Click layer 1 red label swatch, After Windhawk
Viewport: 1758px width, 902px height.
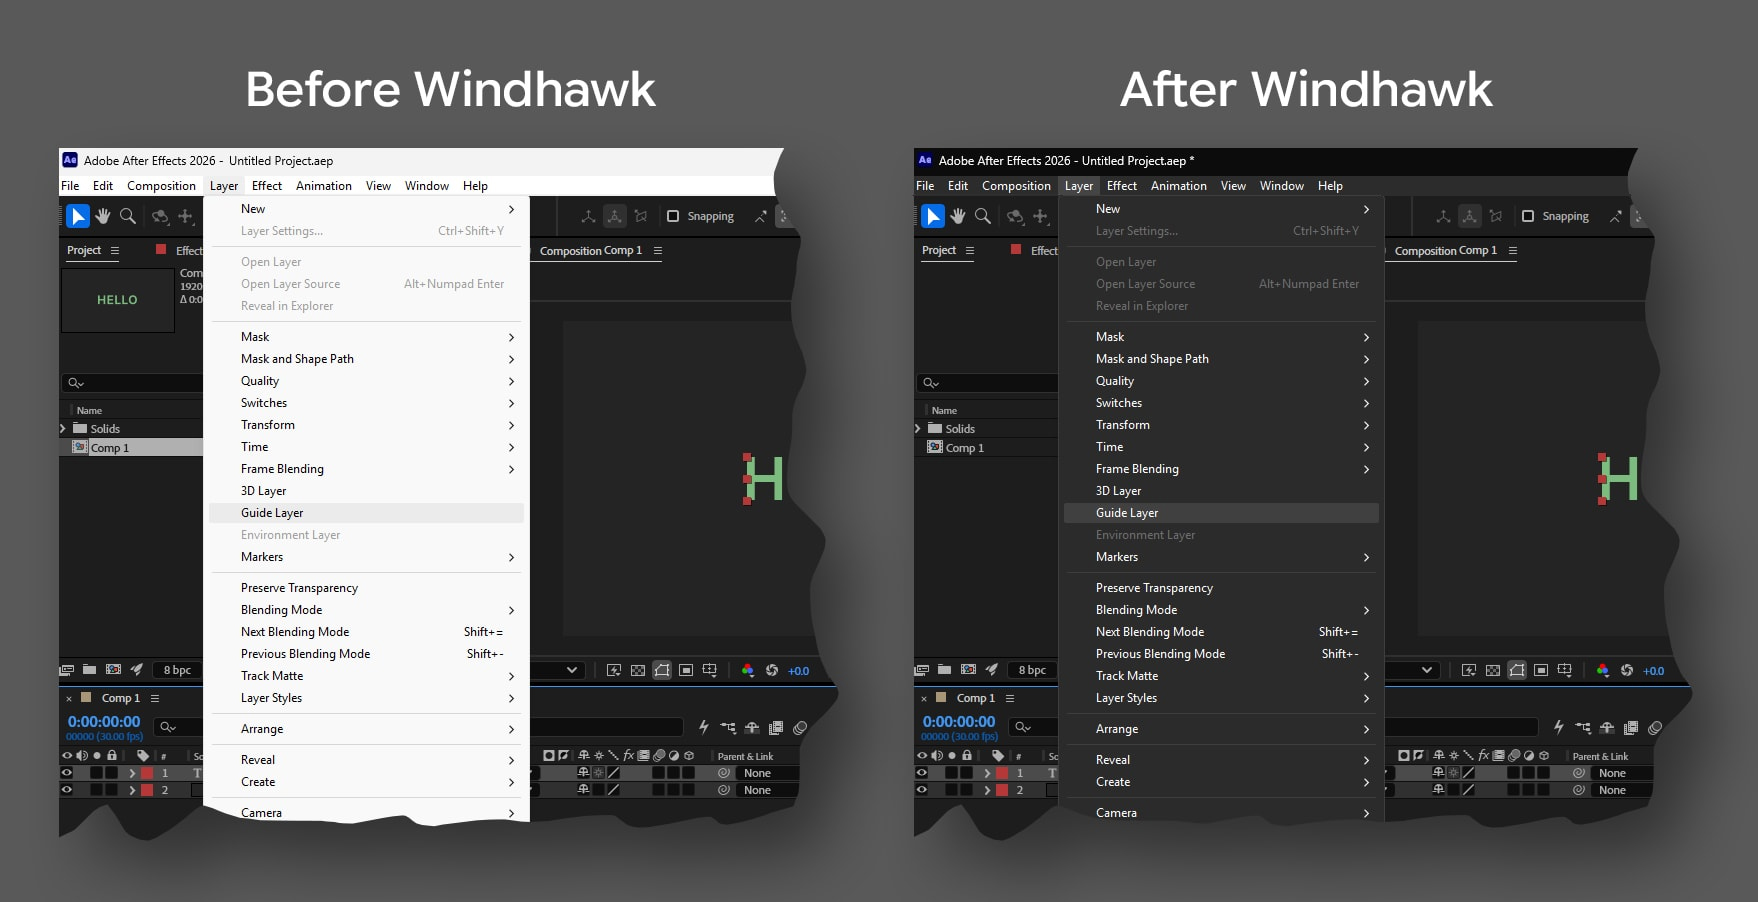point(1002,773)
